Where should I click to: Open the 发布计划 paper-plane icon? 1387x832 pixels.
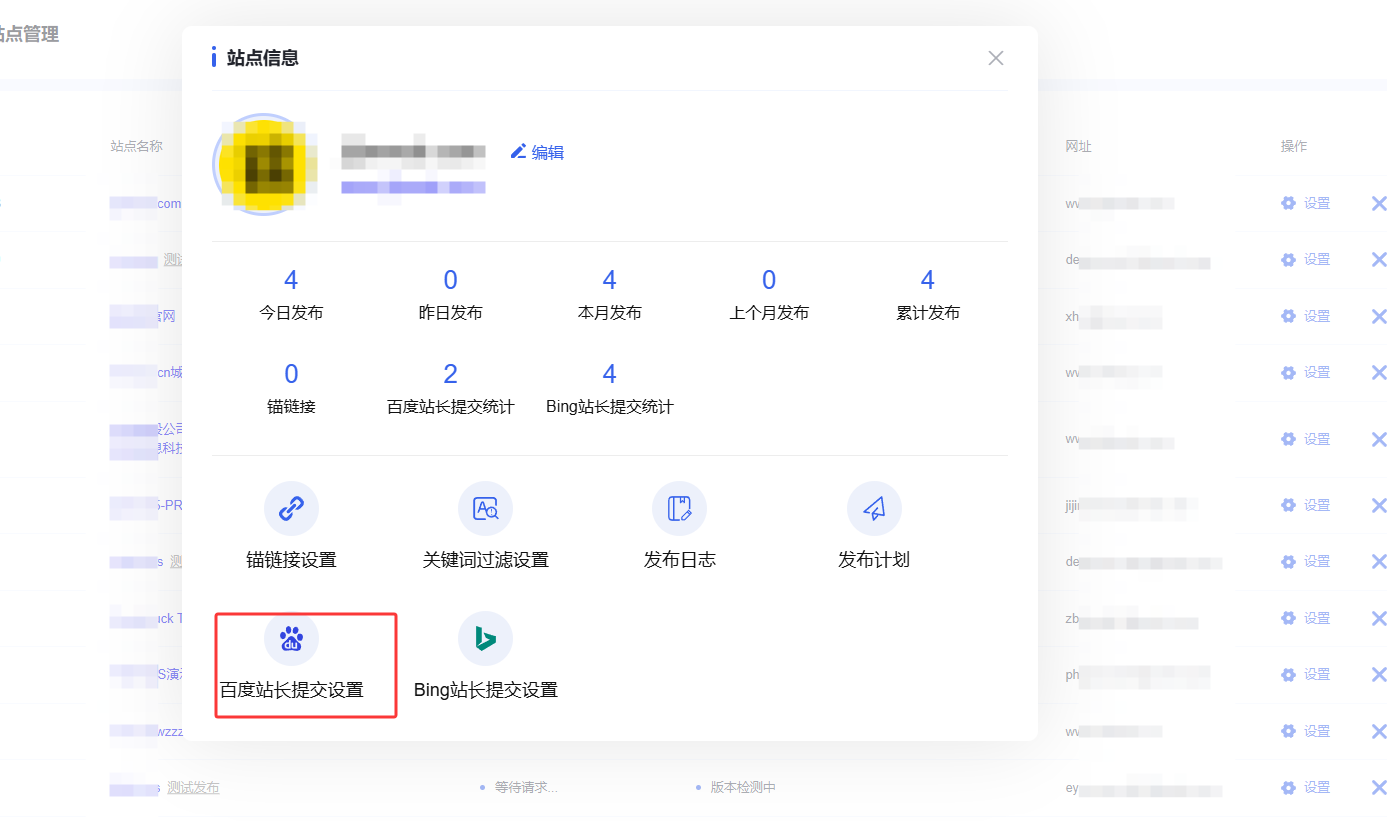[x=874, y=509]
